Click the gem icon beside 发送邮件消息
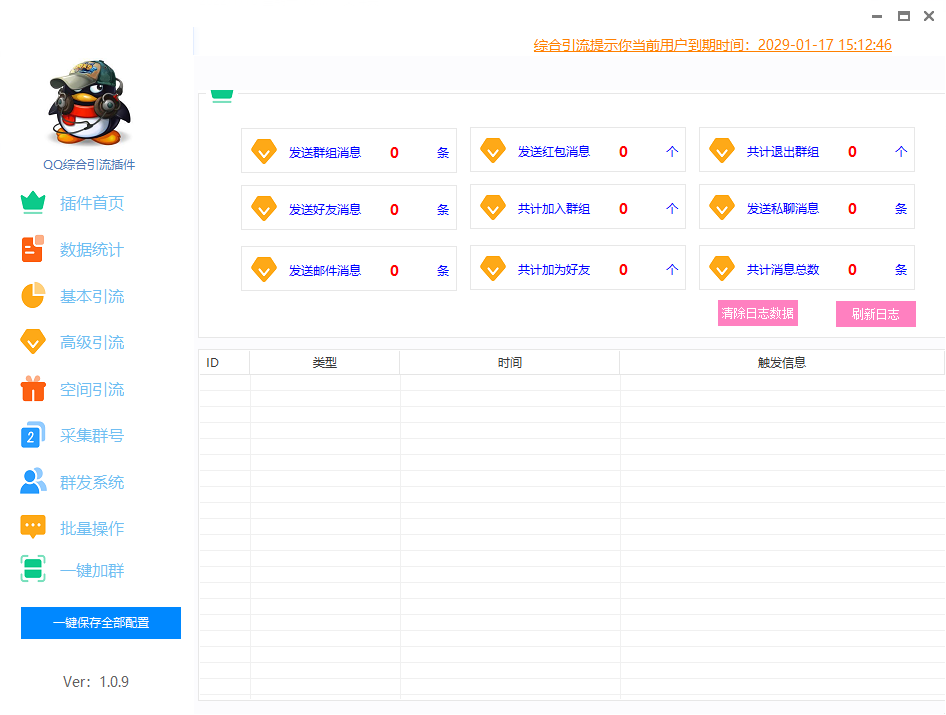 pos(264,270)
